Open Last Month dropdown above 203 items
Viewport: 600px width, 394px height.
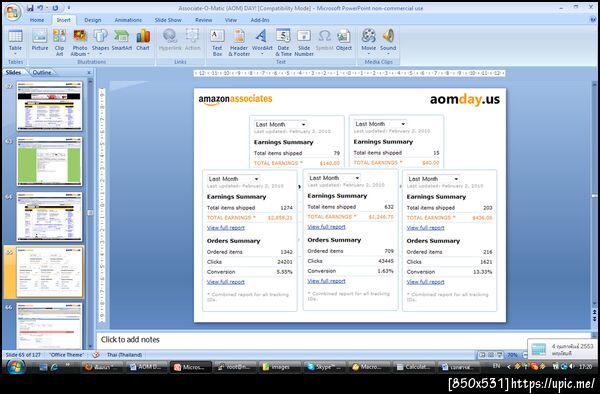tap(433, 179)
